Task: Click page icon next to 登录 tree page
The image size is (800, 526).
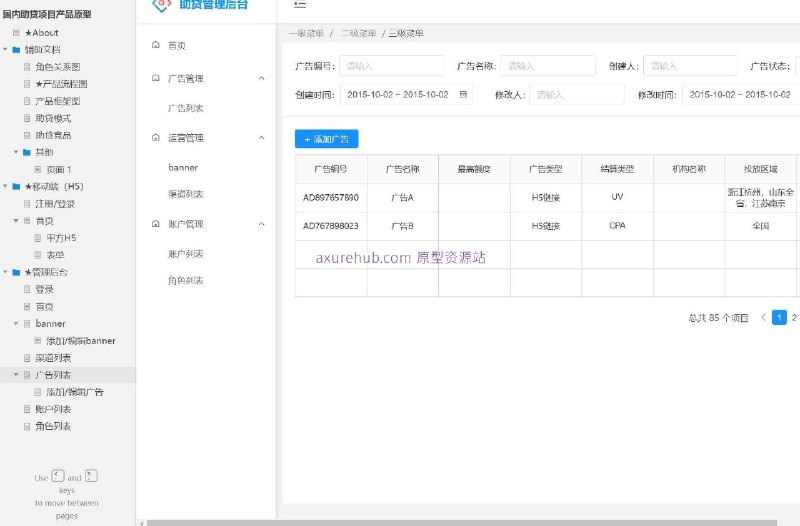Action: 27,289
